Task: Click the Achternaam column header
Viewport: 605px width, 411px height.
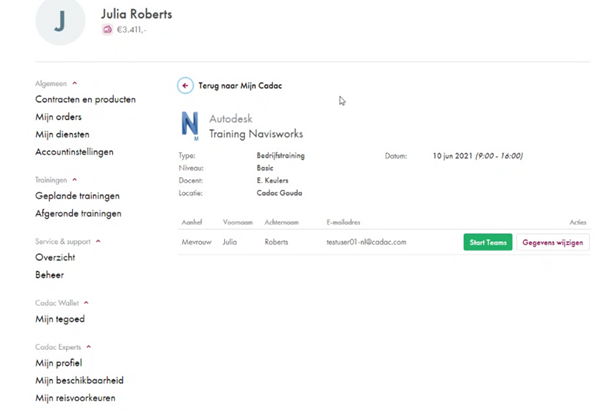Action: [281, 222]
